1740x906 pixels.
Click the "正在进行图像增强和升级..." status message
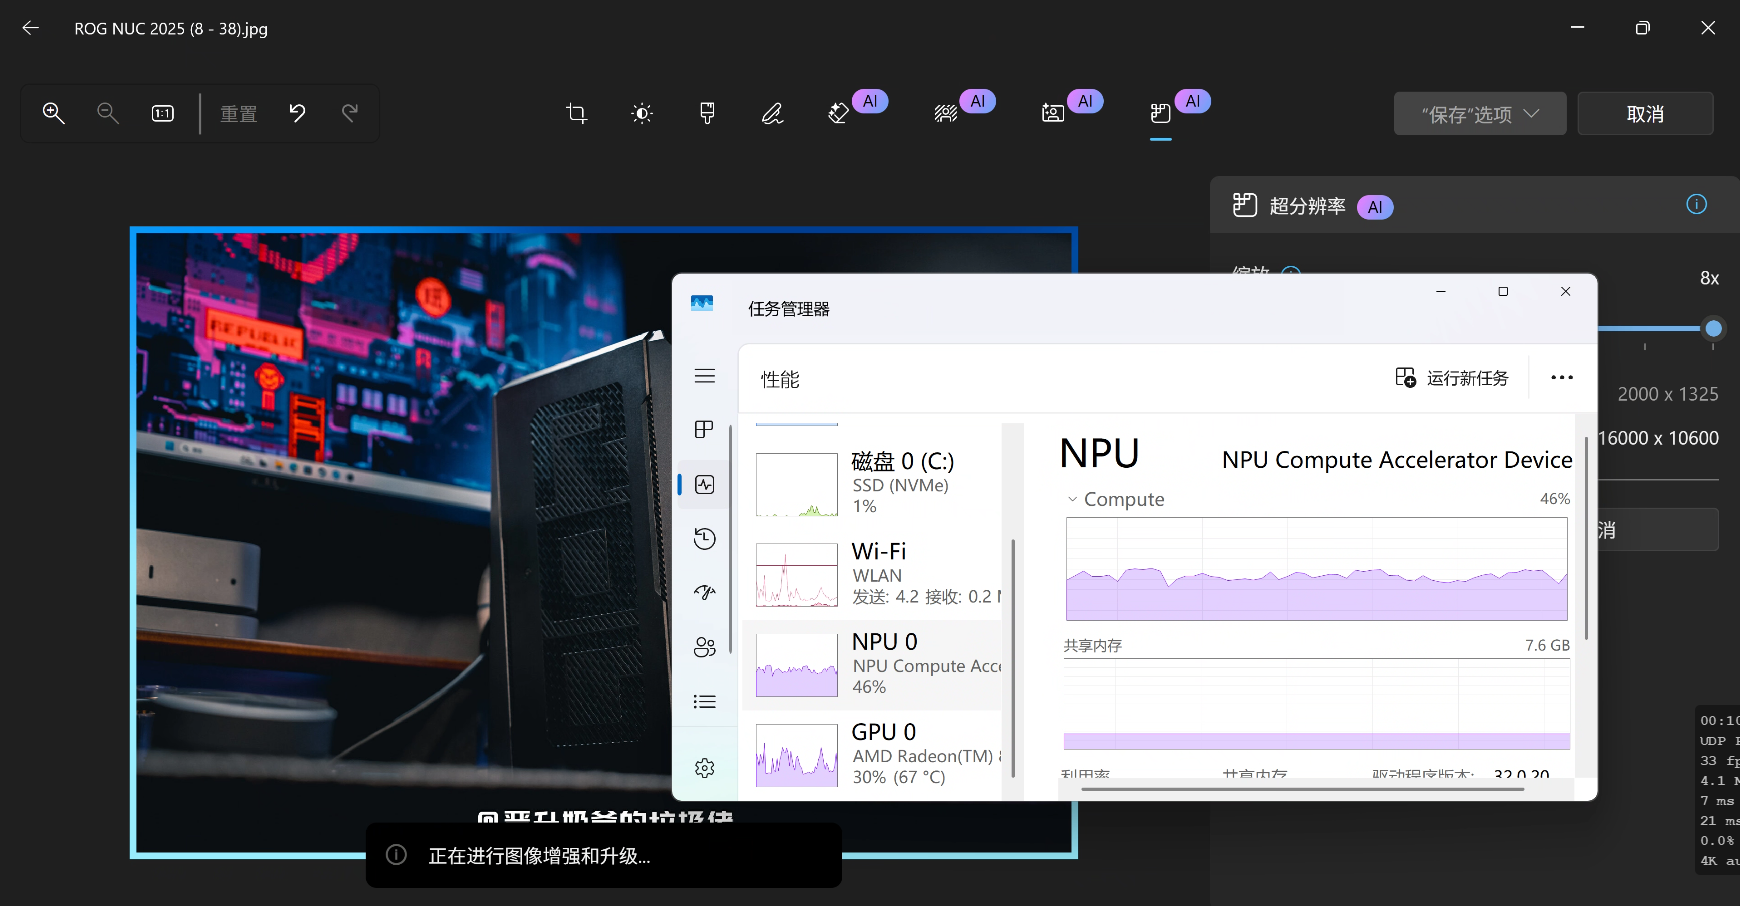pyautogui.click(x=539, y=856)
